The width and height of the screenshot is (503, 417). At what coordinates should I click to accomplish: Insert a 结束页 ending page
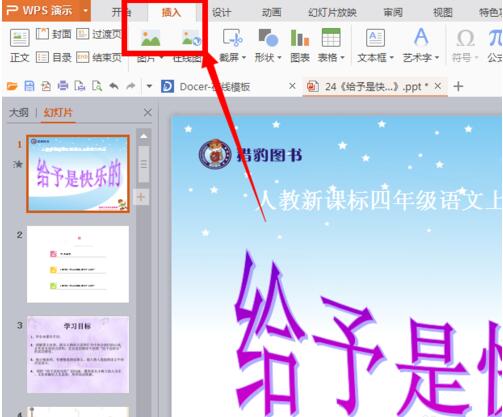(x=99, y=57)
